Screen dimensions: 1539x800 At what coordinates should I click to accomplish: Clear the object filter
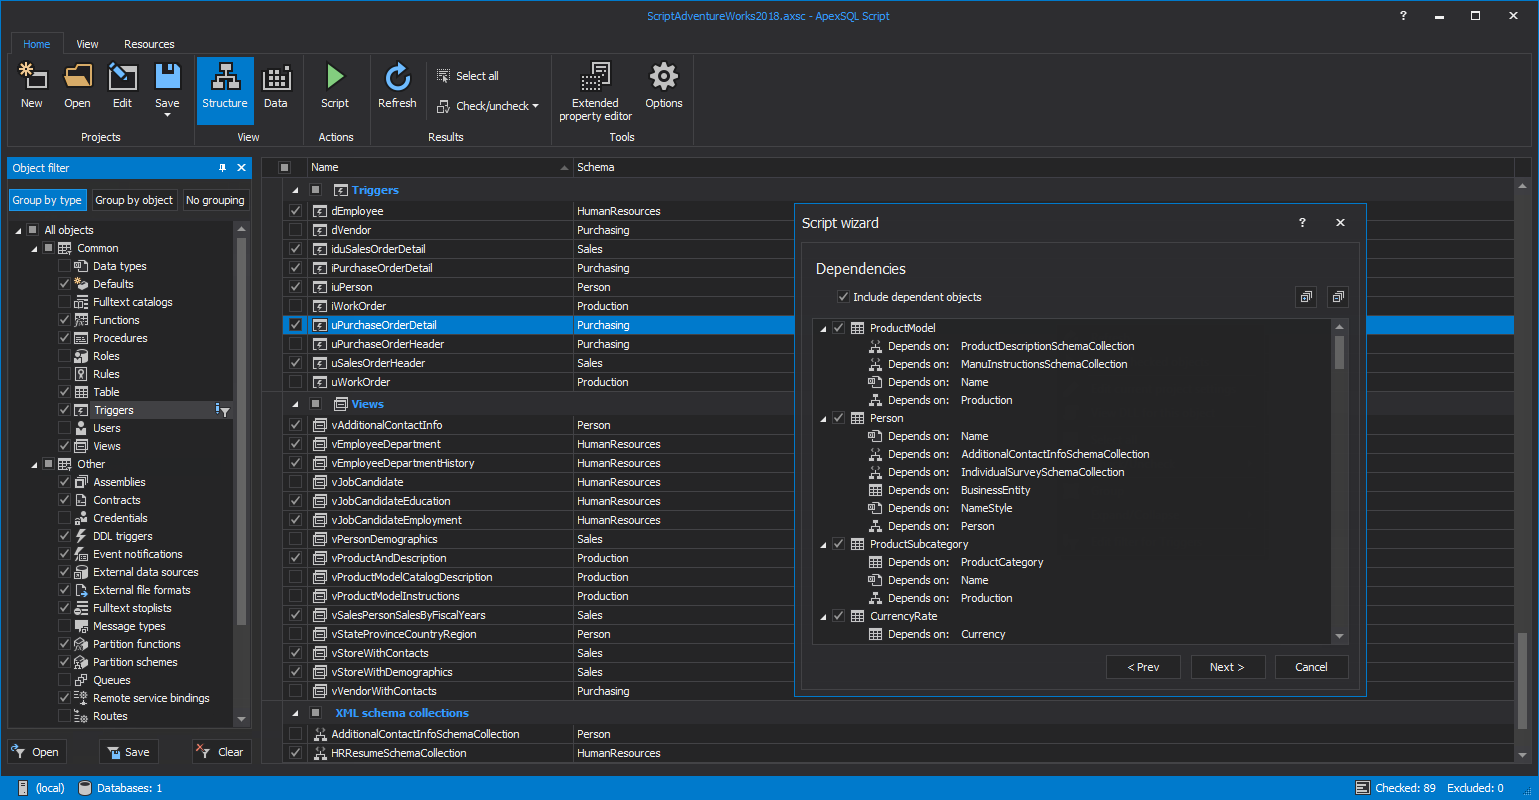(x=221, y=752)
